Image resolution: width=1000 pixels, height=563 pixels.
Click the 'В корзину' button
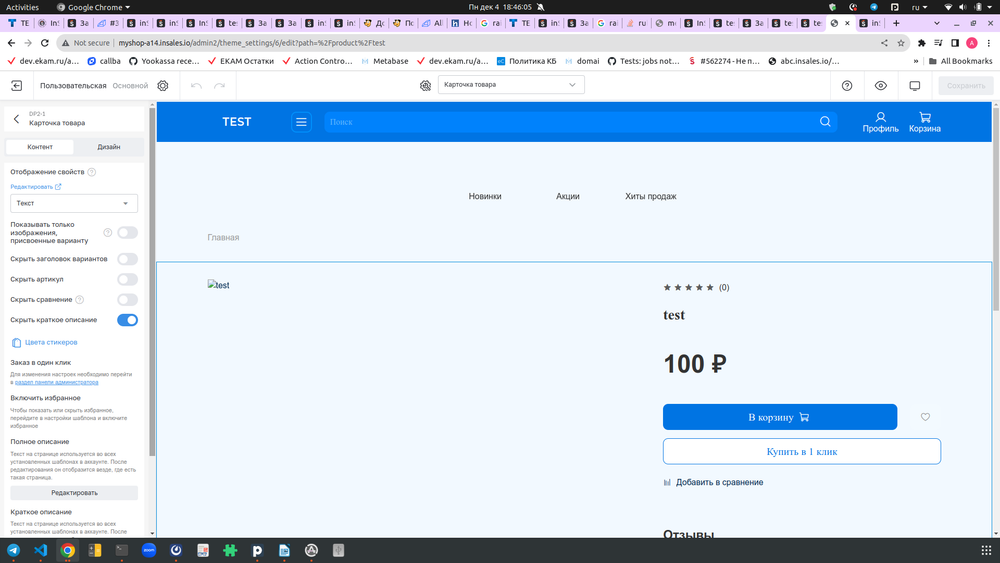pyautogui.click(x=779, y=417)
